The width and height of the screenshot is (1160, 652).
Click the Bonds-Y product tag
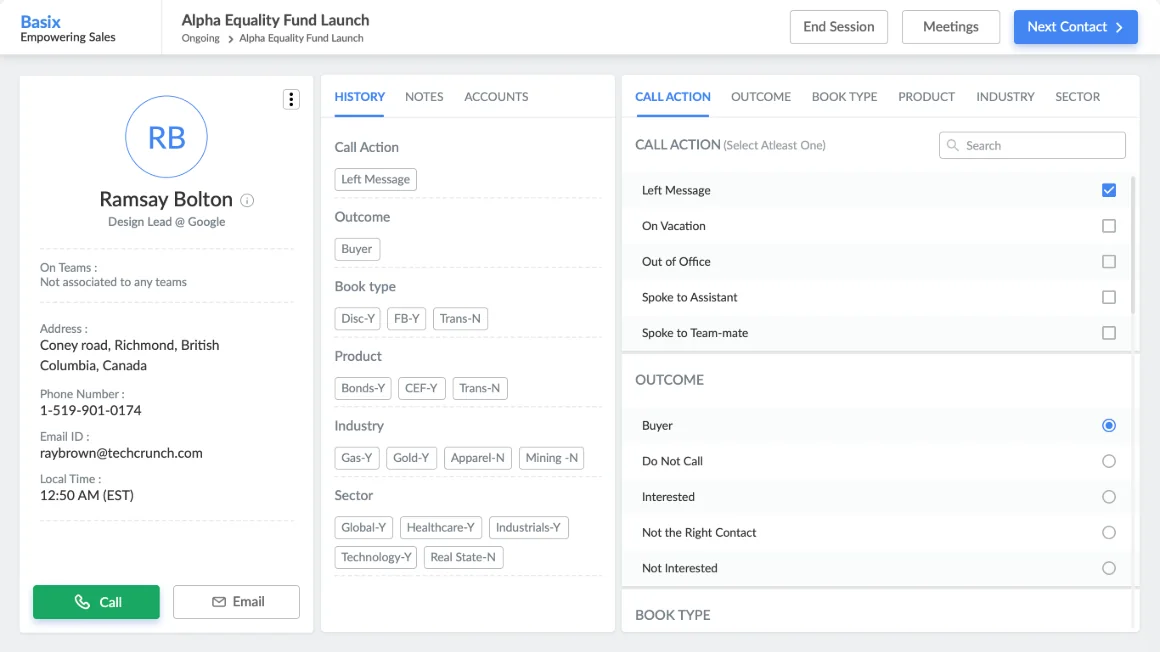tap(362, 388)
